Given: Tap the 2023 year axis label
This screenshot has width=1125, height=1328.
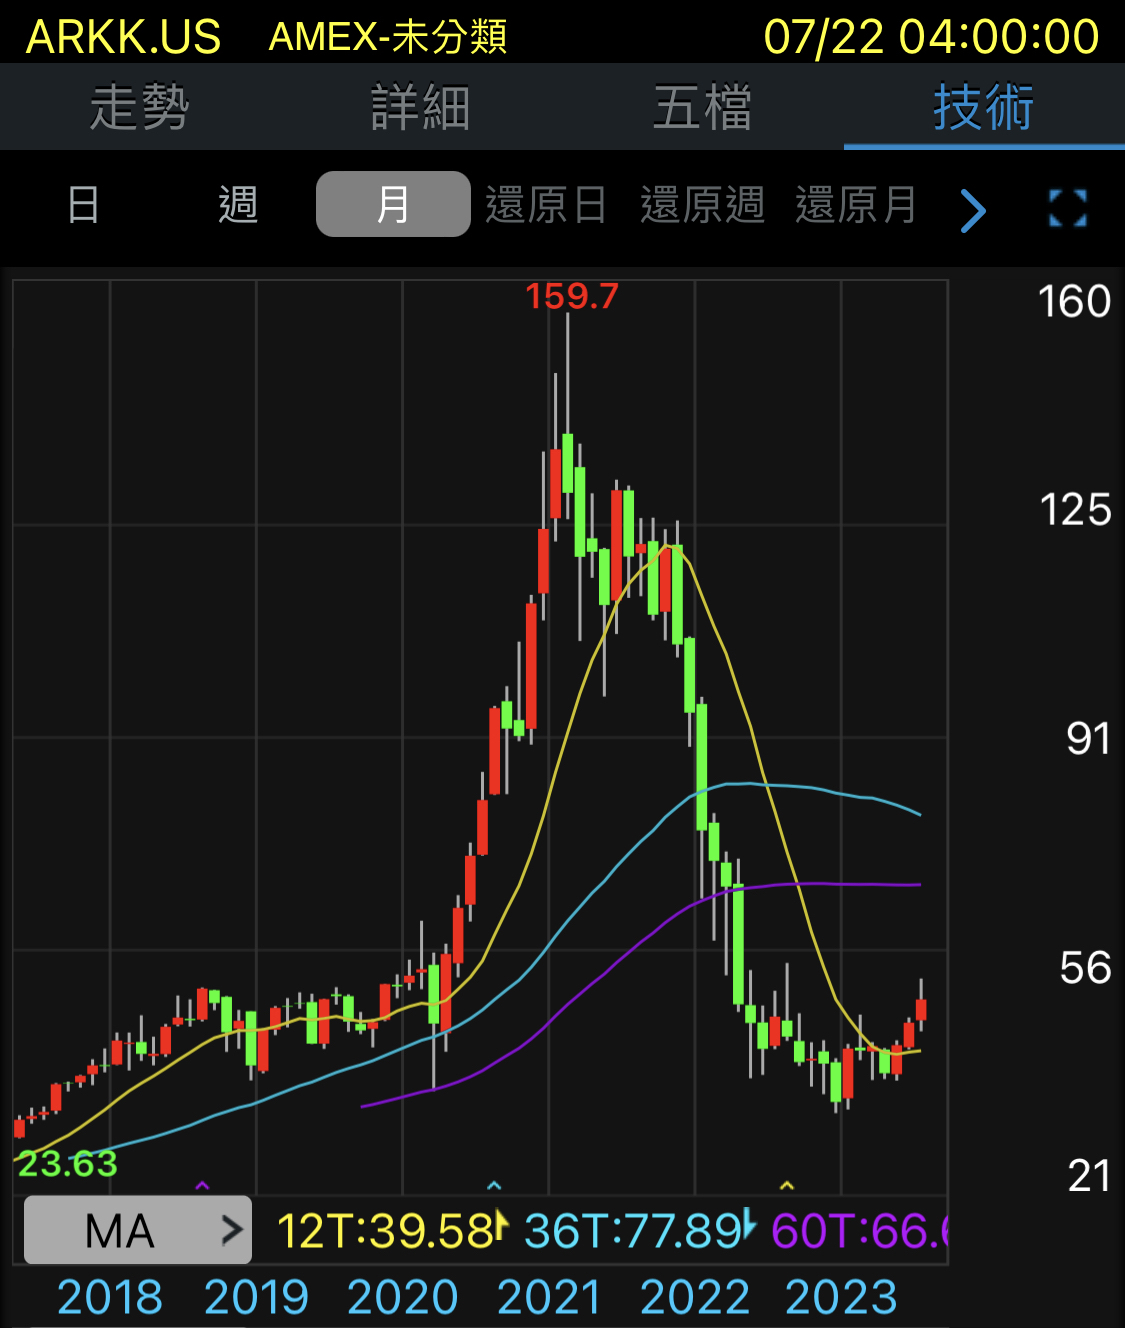Looking at the screenshot, I should [x=841, y=1297].
